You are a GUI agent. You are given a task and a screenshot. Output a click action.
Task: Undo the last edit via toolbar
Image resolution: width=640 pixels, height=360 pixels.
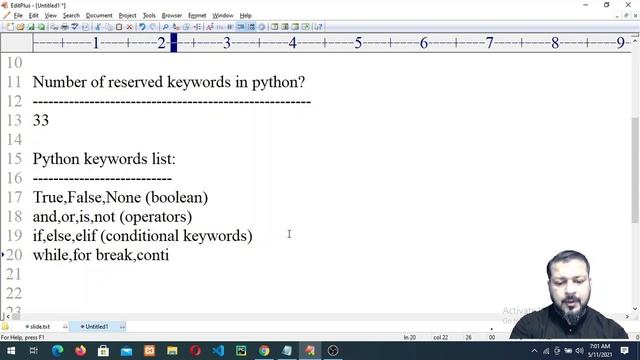pos(142,27)
